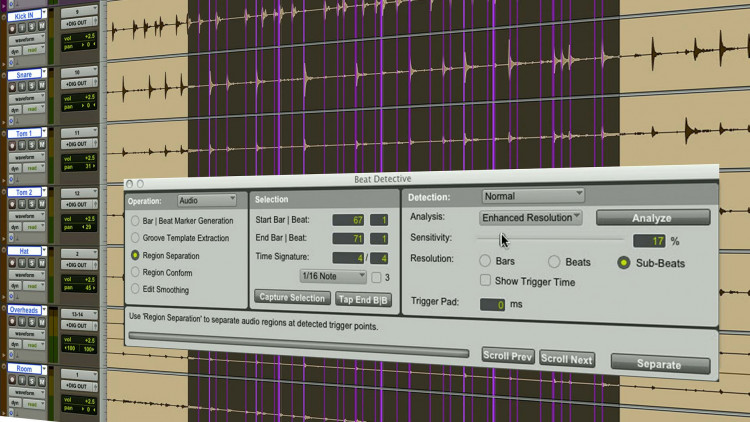Record-enable the Room track
Viewport: 750px width, 422px height.
click(13, 380)
